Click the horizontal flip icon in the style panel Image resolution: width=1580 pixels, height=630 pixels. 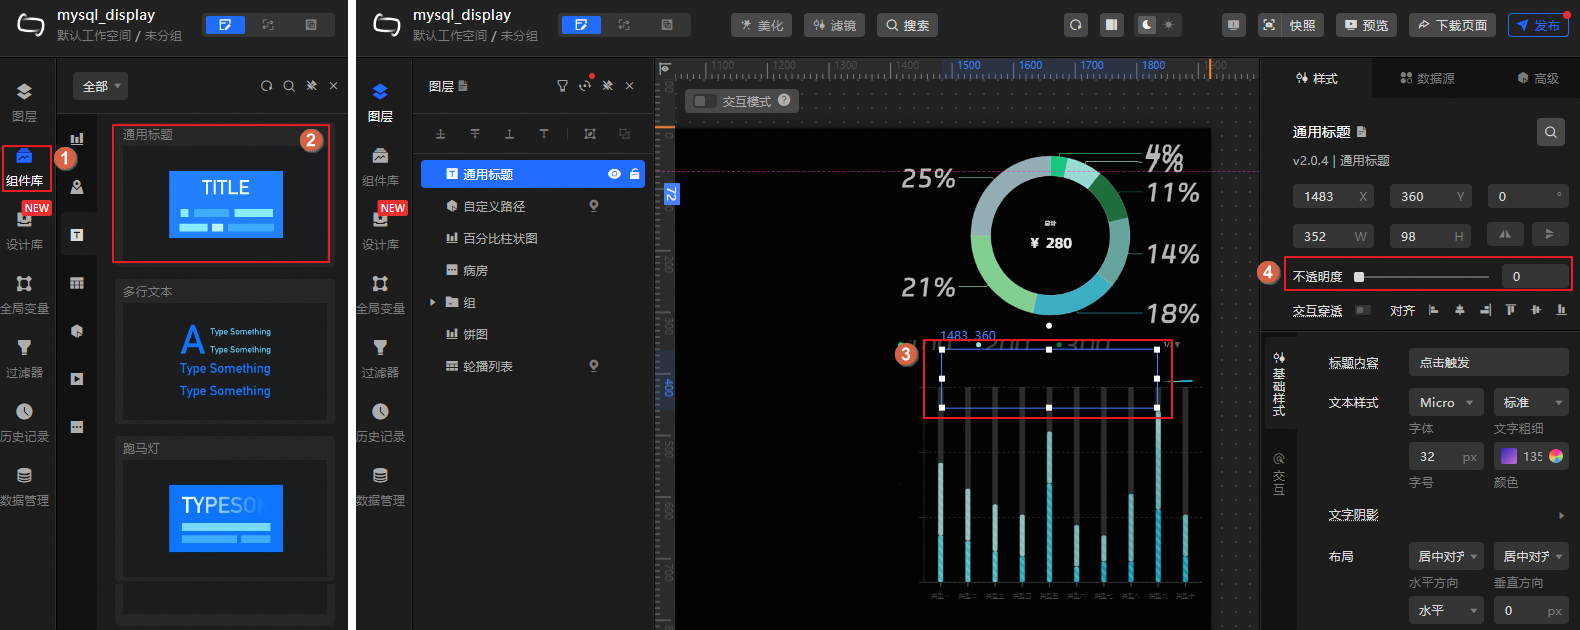point(1505,235)
